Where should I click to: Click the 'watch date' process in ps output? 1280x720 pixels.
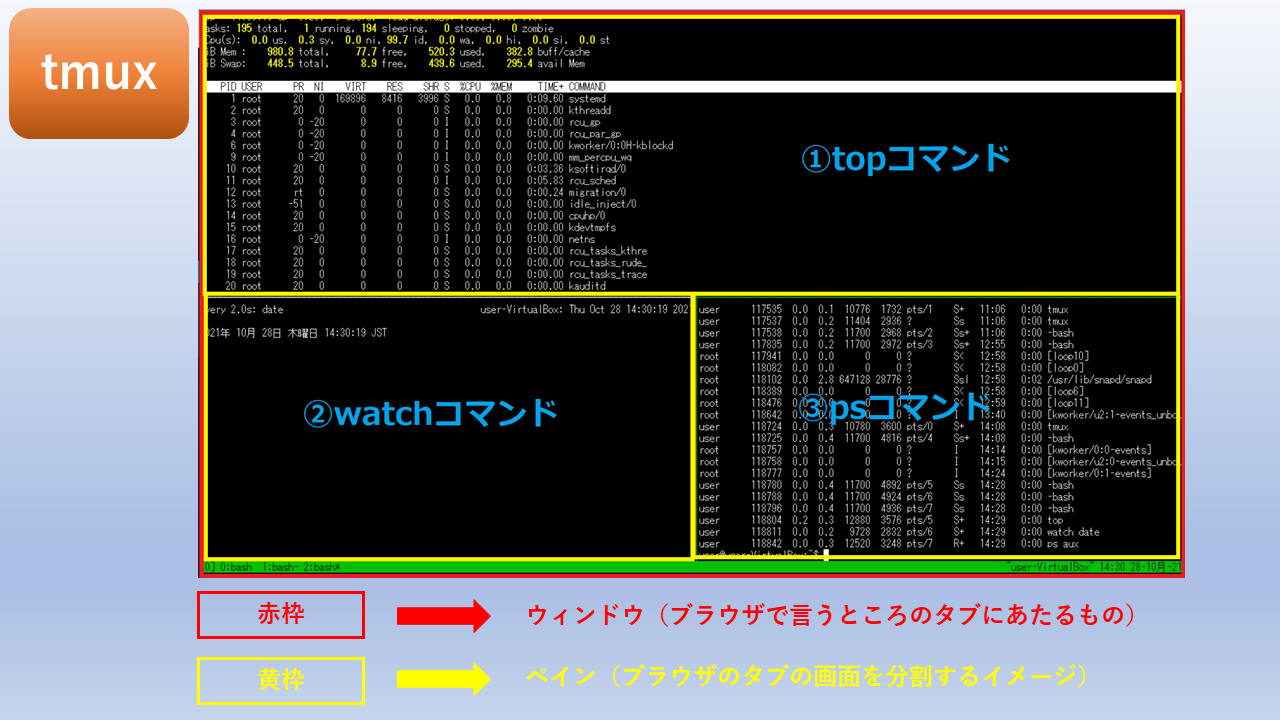1073,532
